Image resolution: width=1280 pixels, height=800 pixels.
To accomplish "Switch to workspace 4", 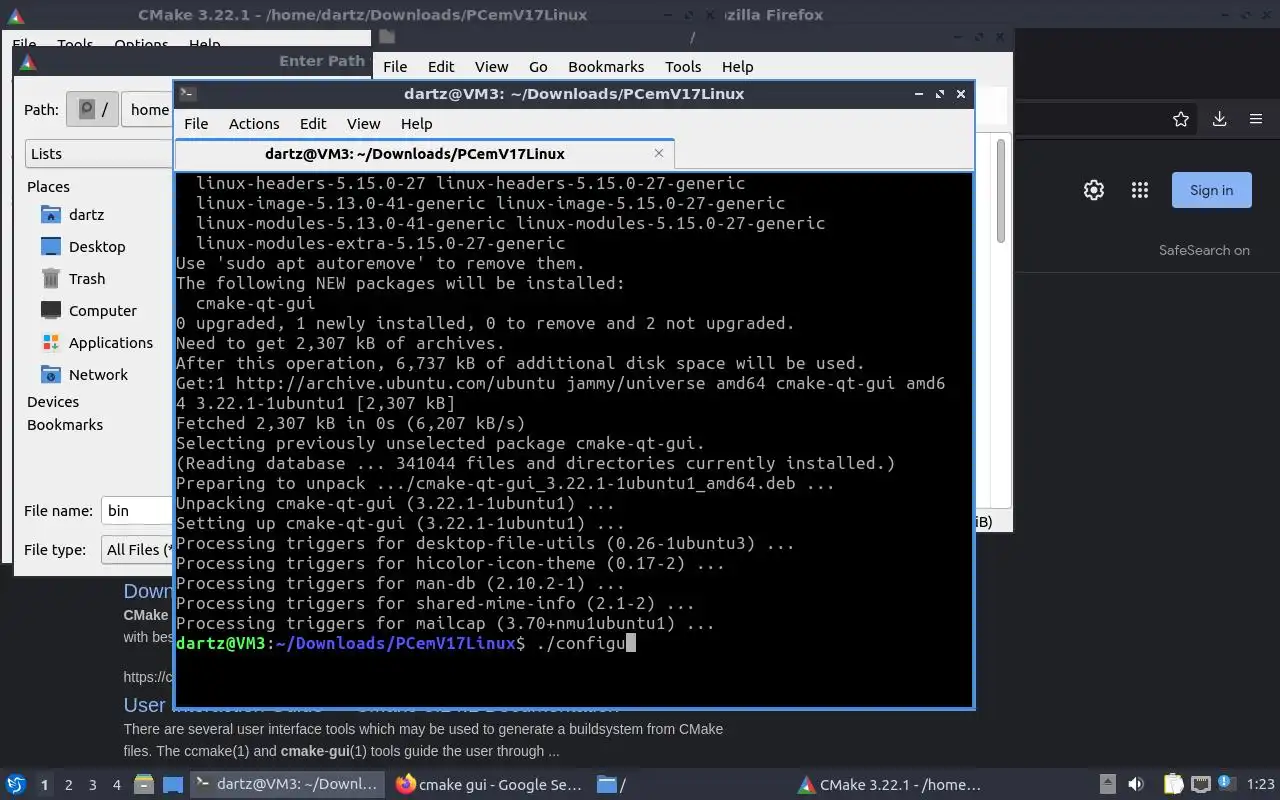I will tap(117, 785).
